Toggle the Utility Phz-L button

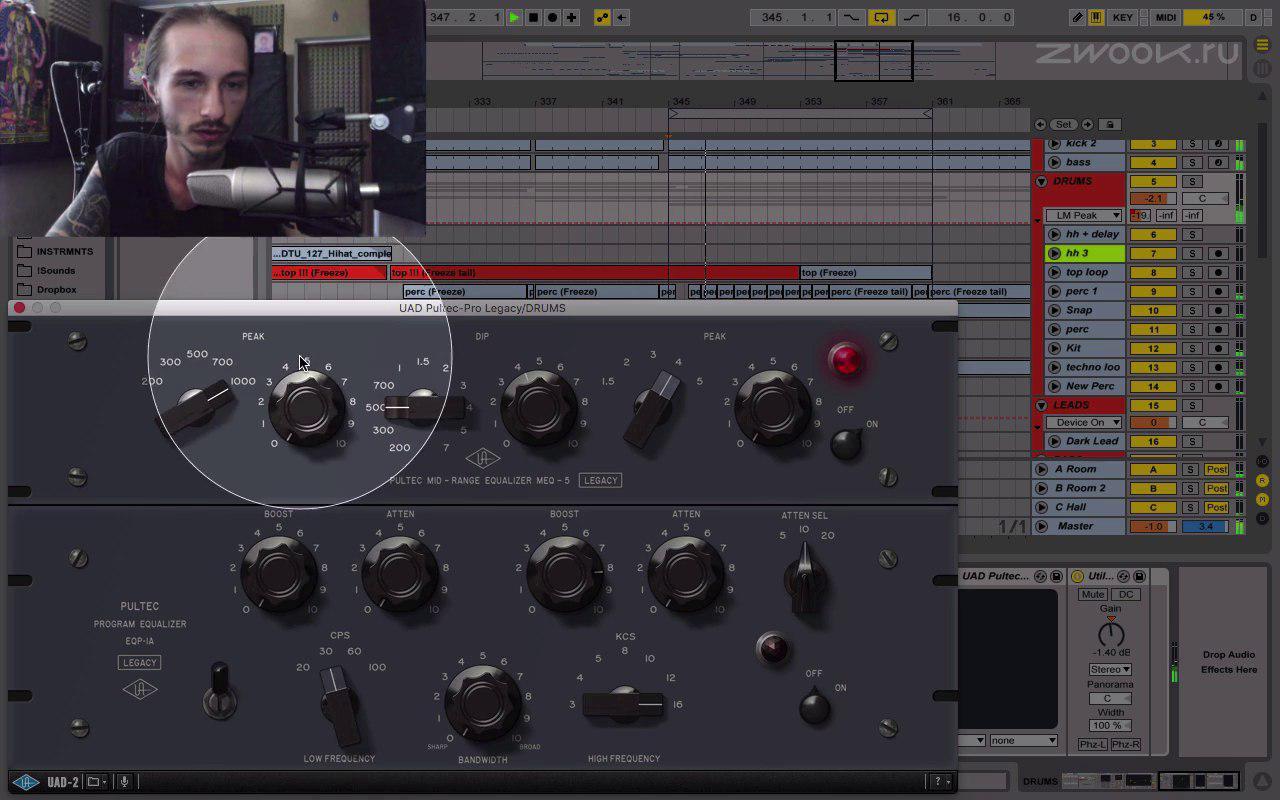[1093, 744]
